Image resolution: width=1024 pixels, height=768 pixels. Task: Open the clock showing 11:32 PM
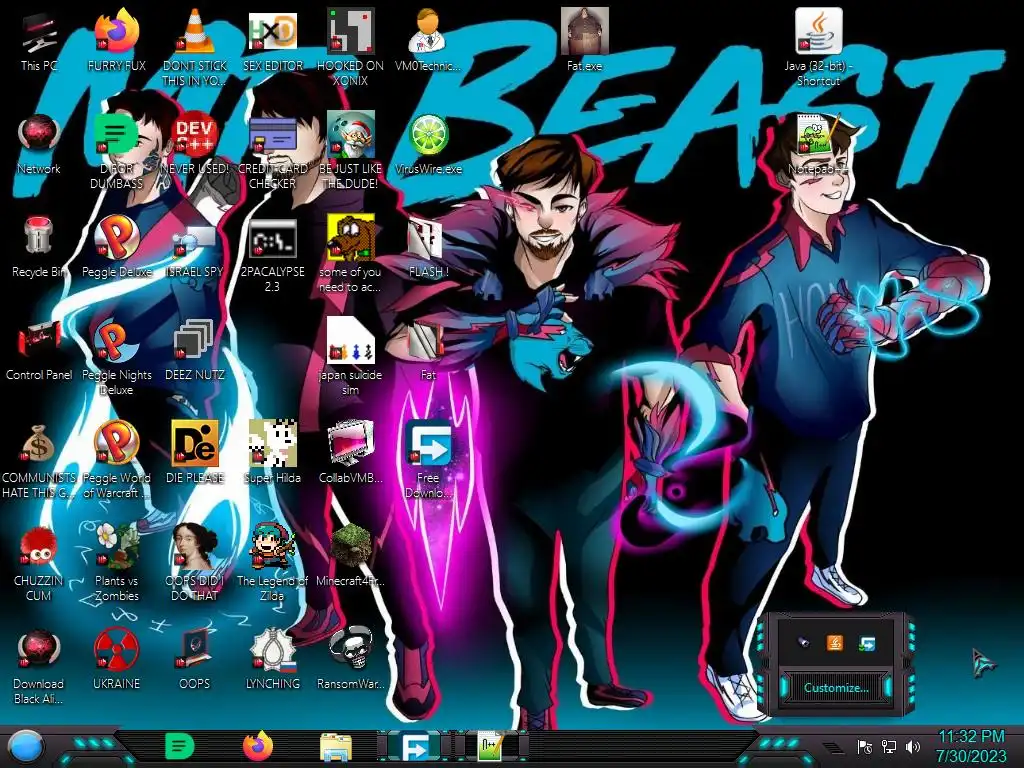(x=970, y=746)
